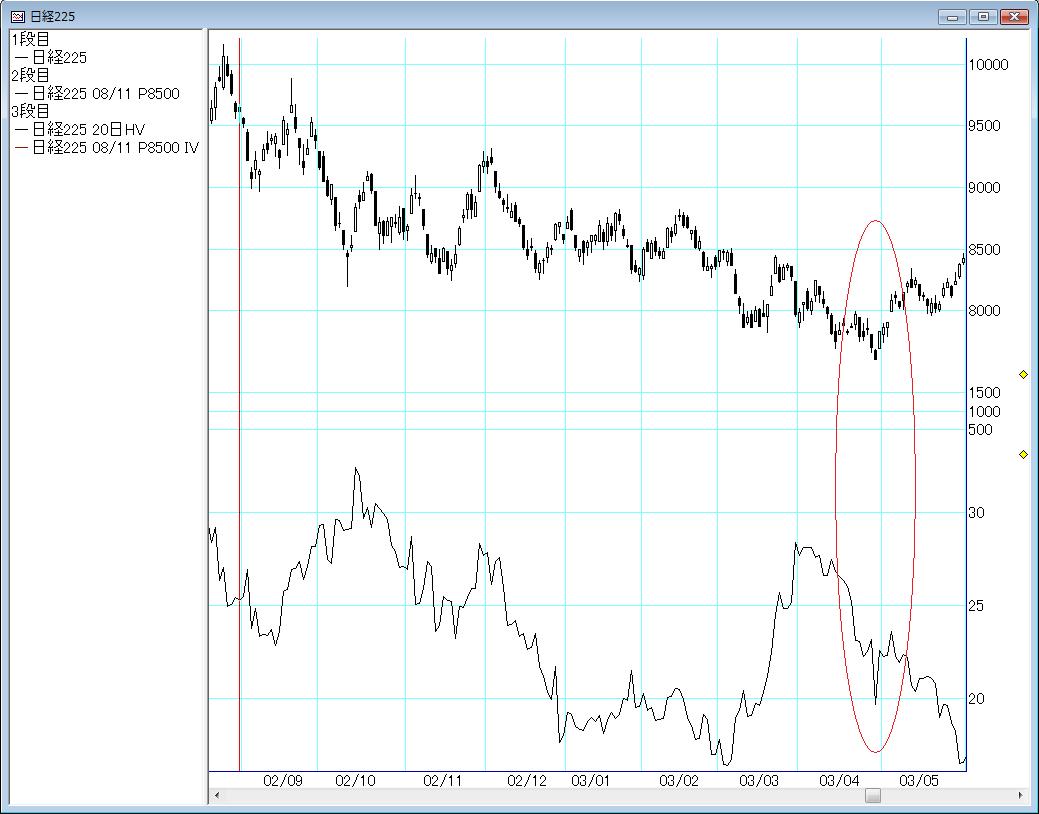Maximize the 日経225 chart window
Image resolution: width=1039 pixels, height=814 pixels.
coord(984,16)
